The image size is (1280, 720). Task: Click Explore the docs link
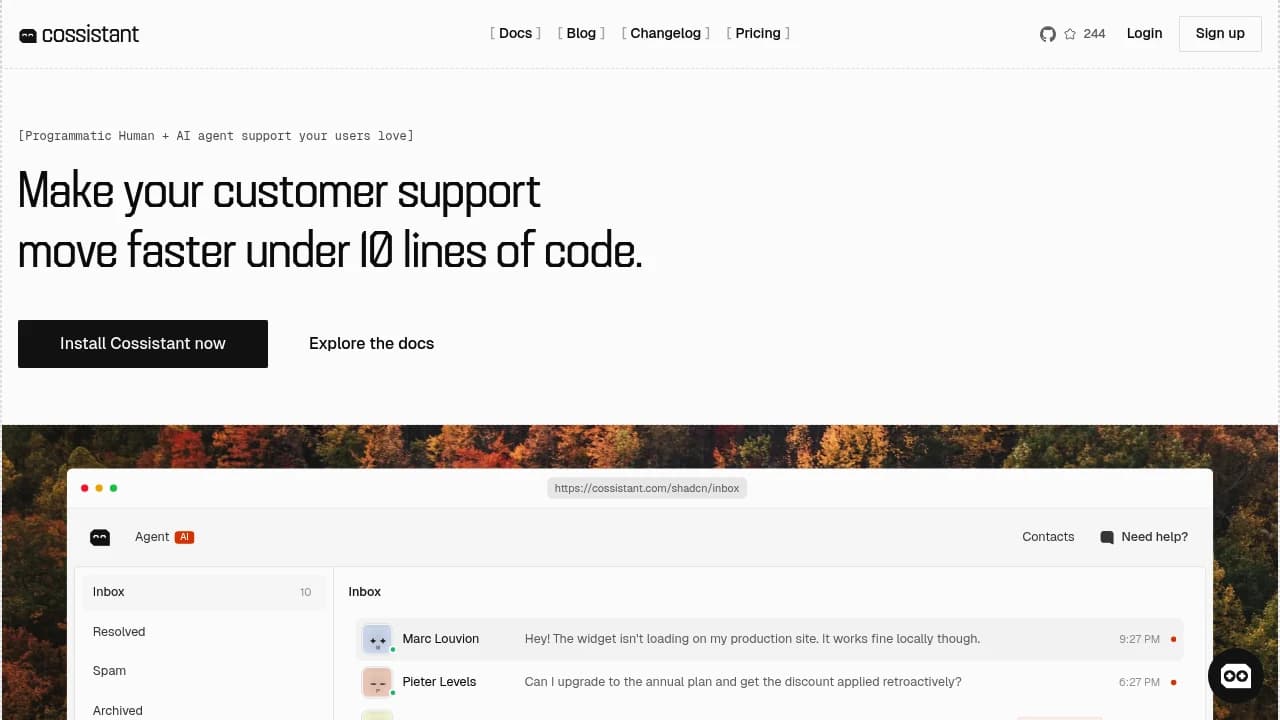(371, 344)
